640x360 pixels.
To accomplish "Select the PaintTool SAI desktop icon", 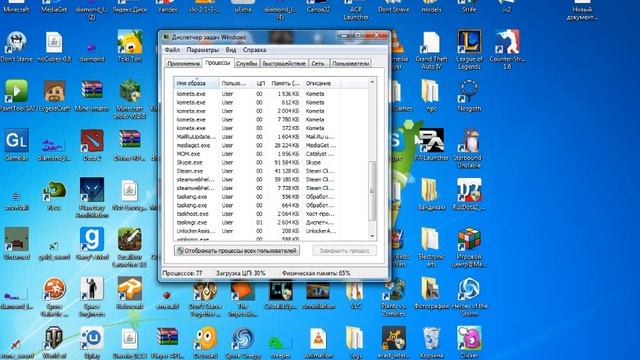I will [x=16, y=96].
